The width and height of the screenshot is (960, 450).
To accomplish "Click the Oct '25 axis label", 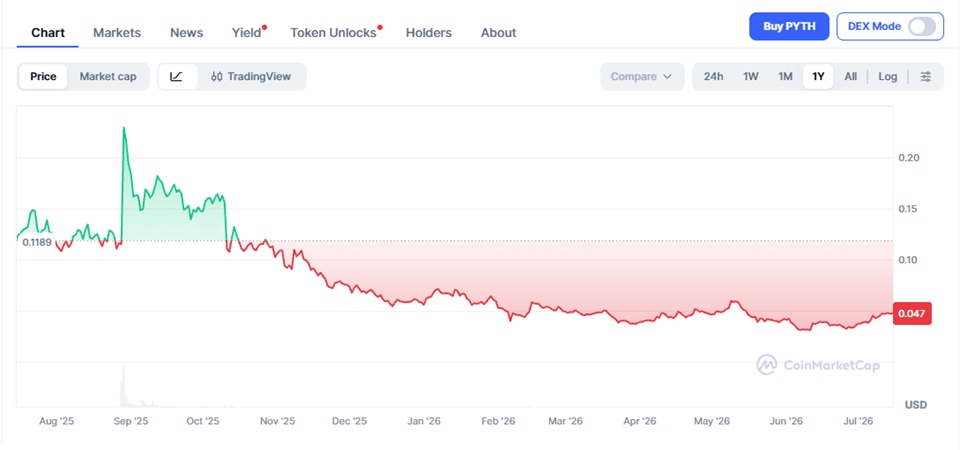I will (203, 421).
